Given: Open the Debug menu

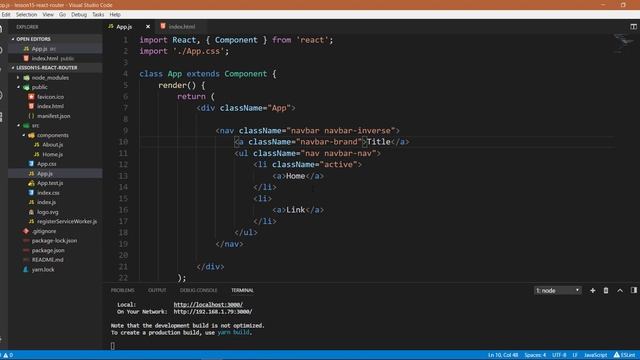Looking at the screenshot, I should (x=79, y=14).
